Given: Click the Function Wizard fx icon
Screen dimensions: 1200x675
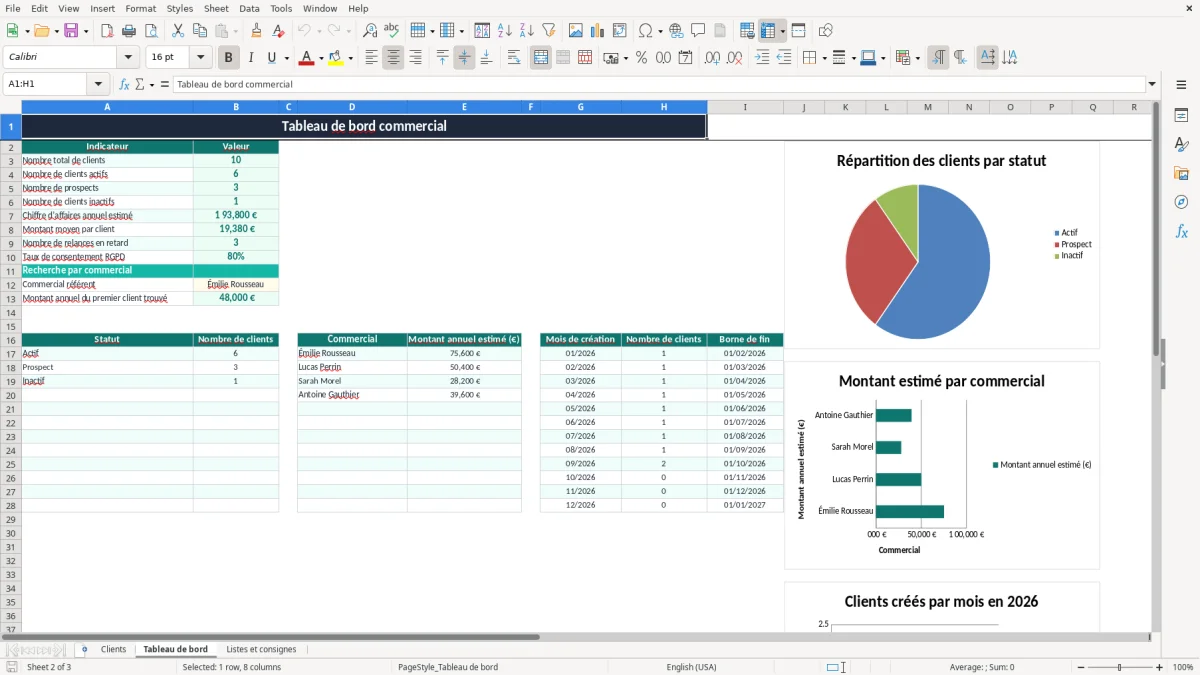Looking at the screenshot, I should point(124,85).
